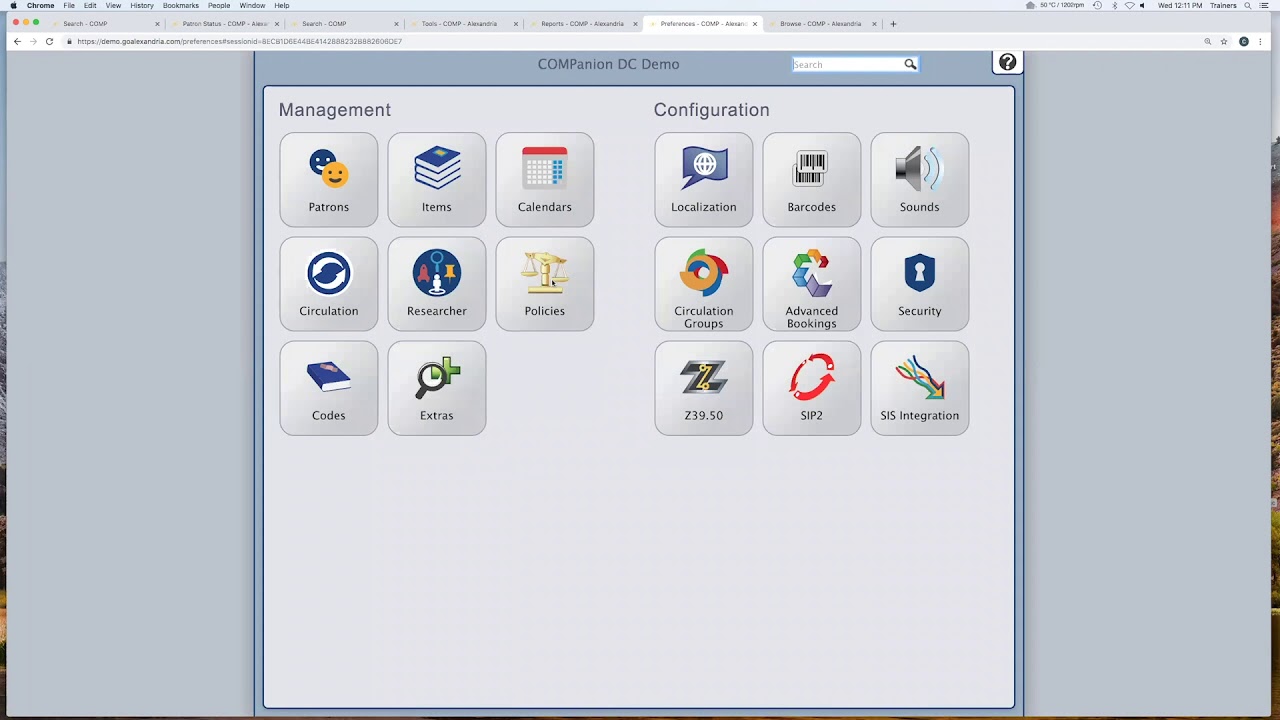Open Sounds configuration

[x=920, y=180]
